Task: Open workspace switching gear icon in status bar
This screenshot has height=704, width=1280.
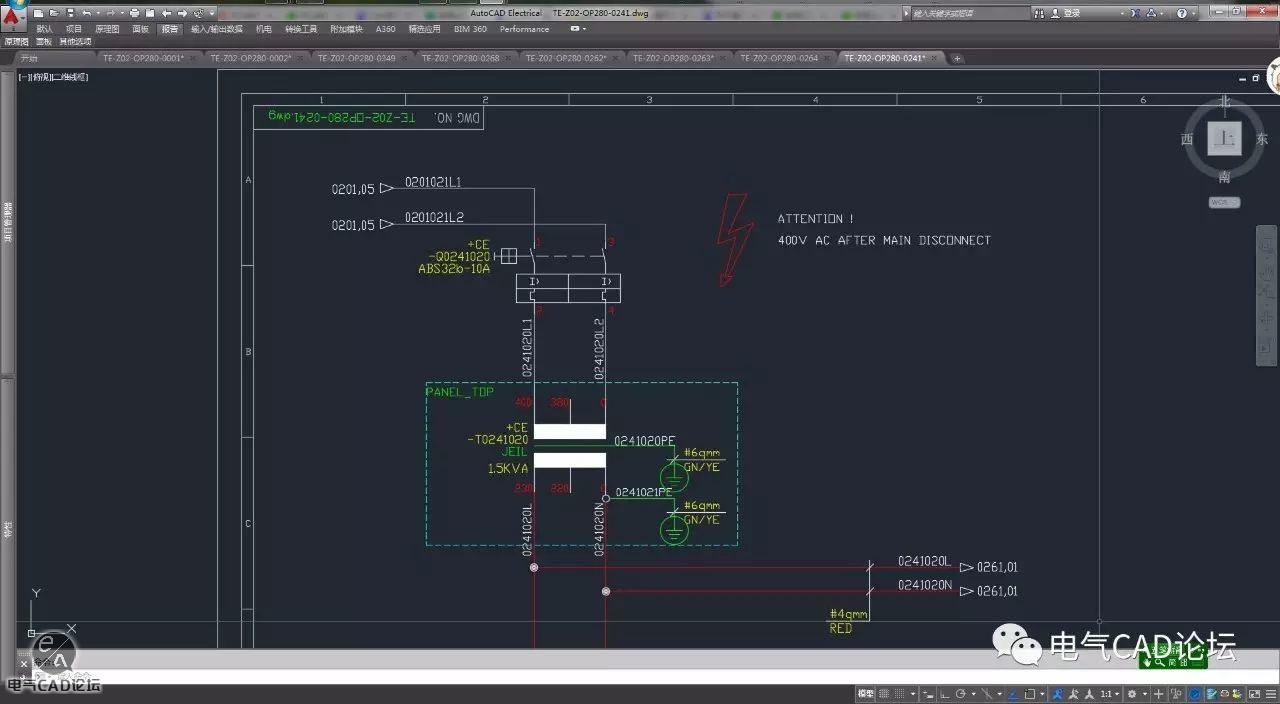Action: point(1132,694)
